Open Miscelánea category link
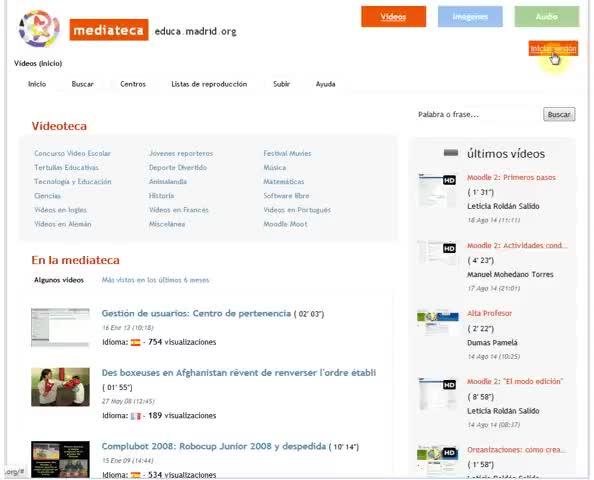Screen dimensions: 594x480 click(x=167, y=224)
